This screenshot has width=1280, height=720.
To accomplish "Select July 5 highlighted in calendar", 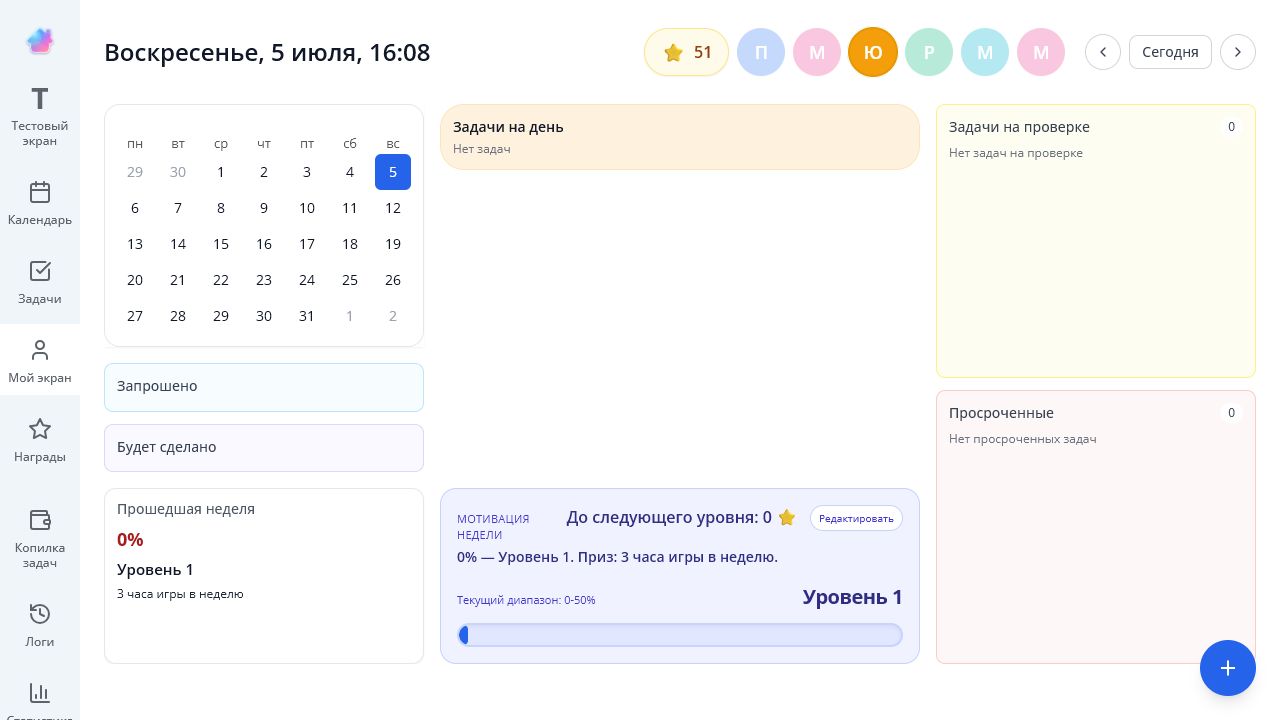I will 393,172.
